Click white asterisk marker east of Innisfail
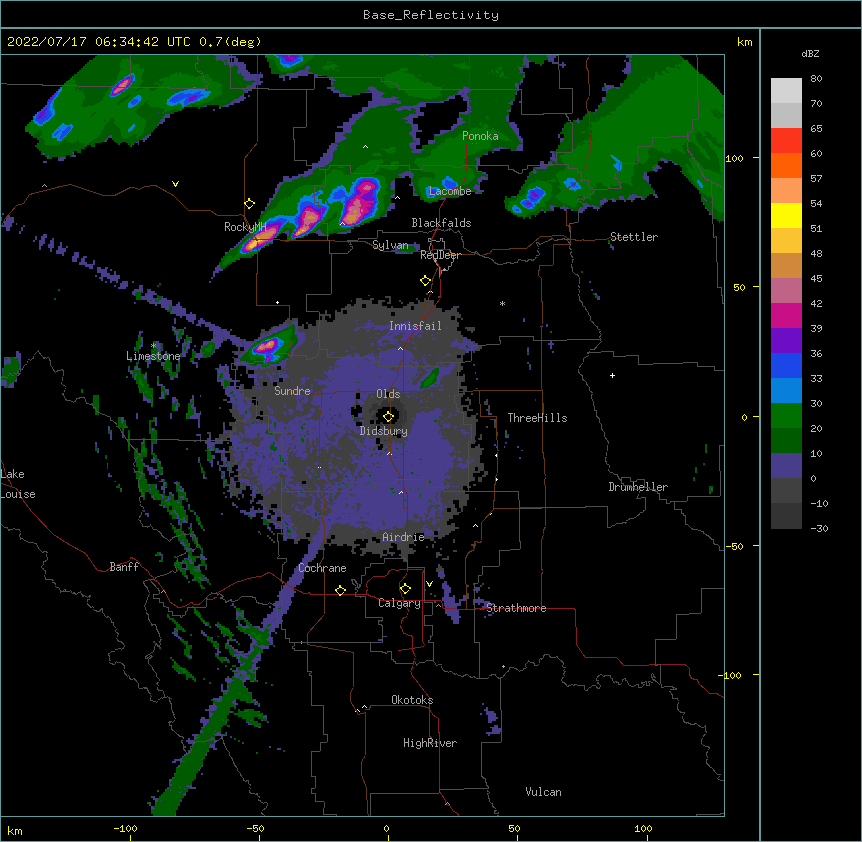 pos(502,303)
